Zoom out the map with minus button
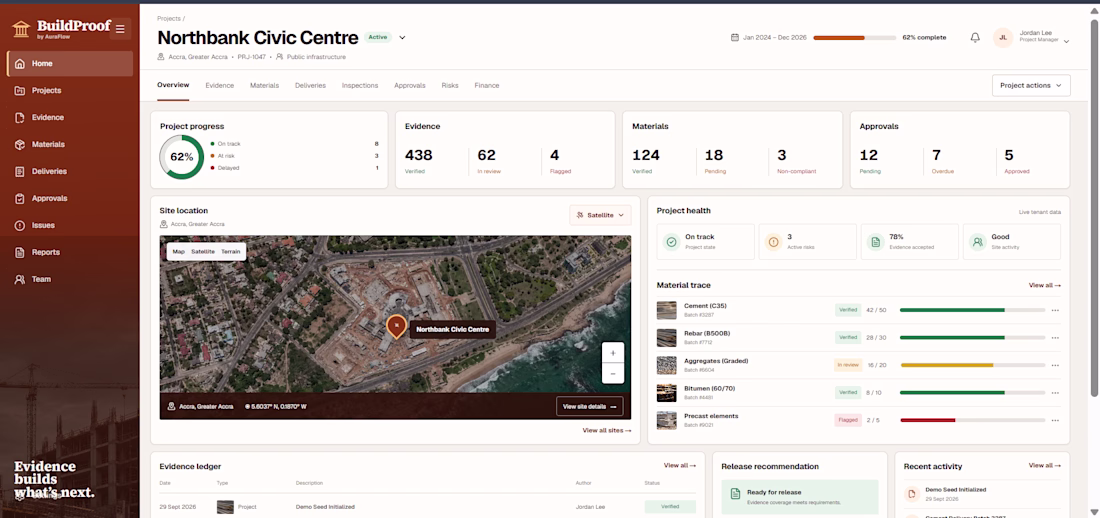This screenshot has height=518, width=1100. [612, 373]
